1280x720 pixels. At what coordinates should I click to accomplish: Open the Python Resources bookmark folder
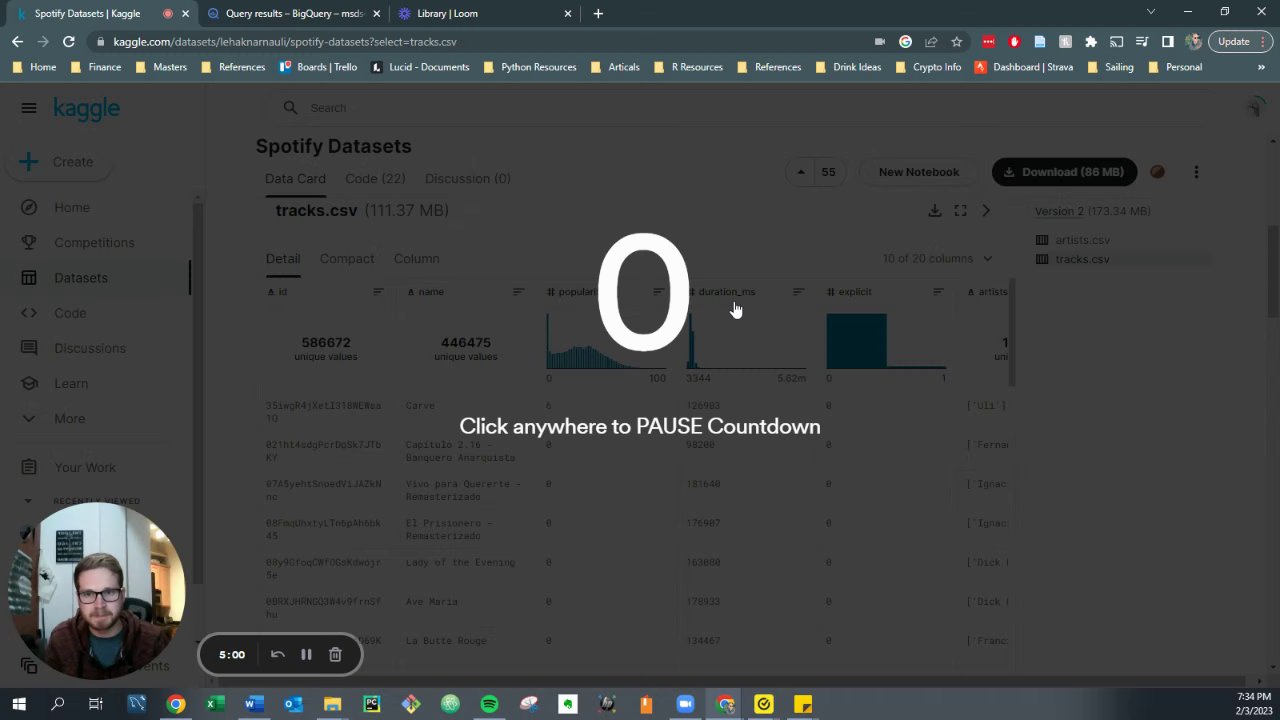click(x=529, y=67)
